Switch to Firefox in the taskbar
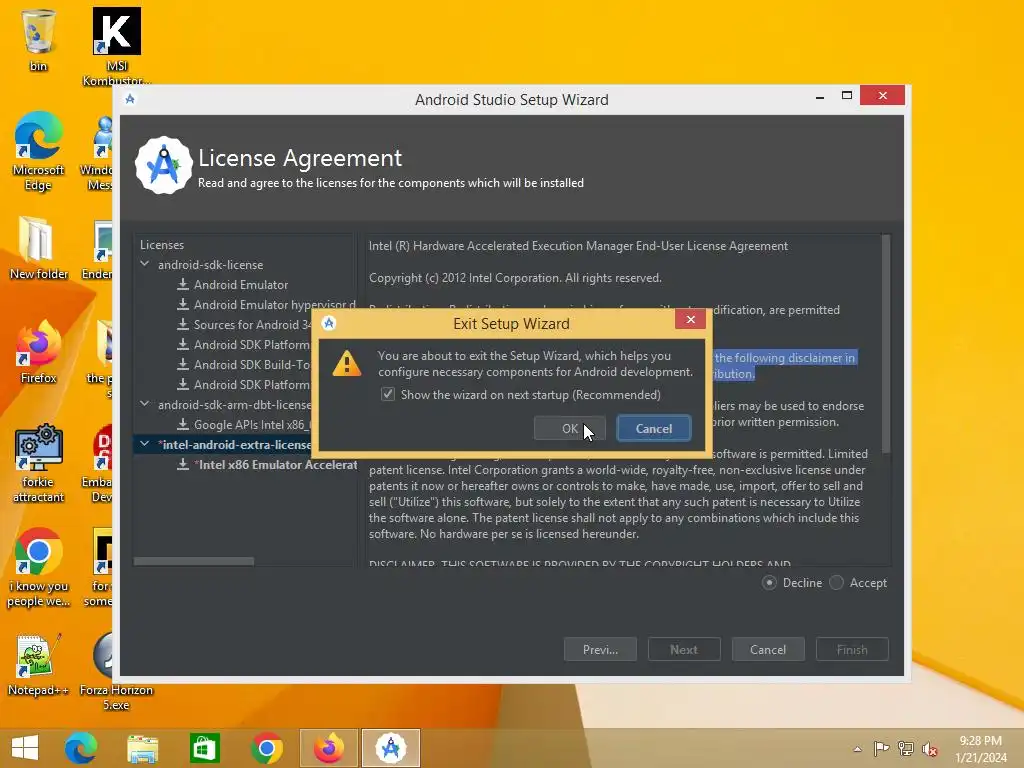The width and height of the screenshot is (1024, 768). click(x=328, y=748)
